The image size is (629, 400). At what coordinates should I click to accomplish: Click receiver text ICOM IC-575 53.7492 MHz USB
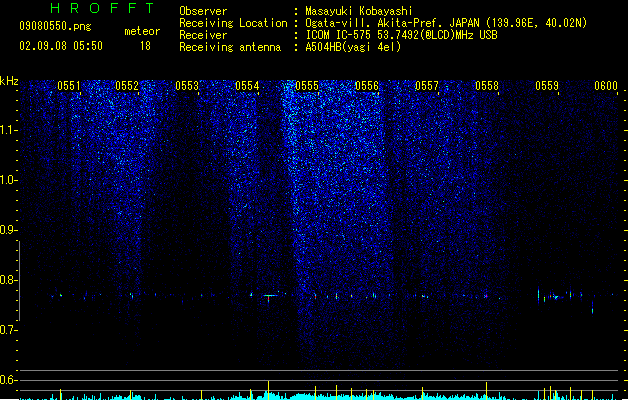(401, 35)
